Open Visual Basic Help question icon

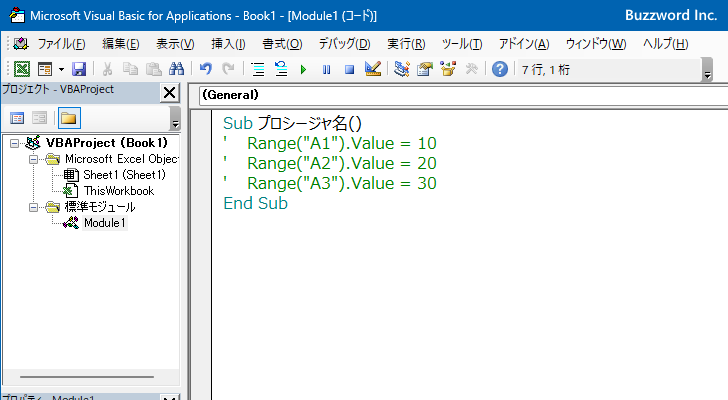point(500,69)
